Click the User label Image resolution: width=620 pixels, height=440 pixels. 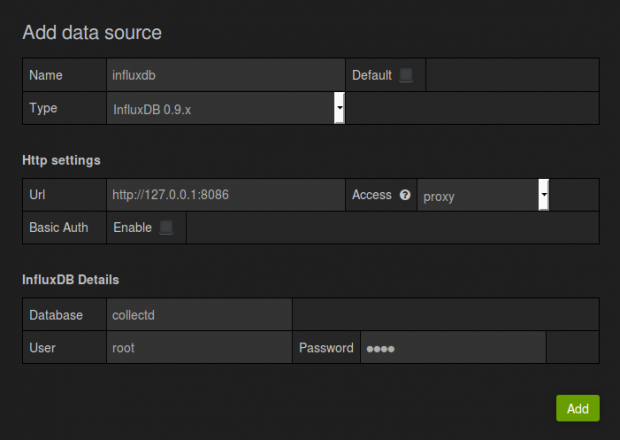(x=42, y=348)
